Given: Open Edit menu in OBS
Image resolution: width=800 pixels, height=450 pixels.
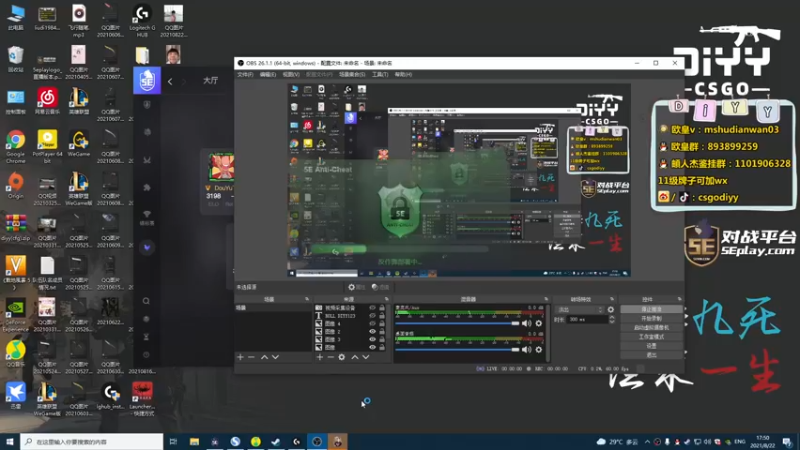Looking at the screenshot, I should 268,74.
